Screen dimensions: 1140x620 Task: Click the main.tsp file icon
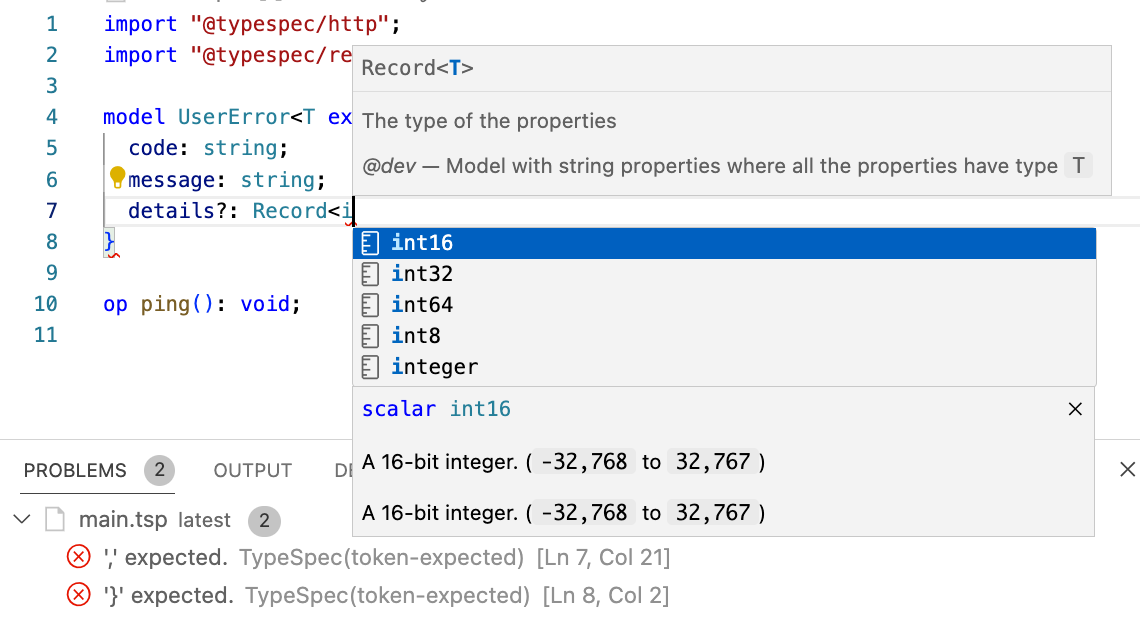tap(56, 520)
